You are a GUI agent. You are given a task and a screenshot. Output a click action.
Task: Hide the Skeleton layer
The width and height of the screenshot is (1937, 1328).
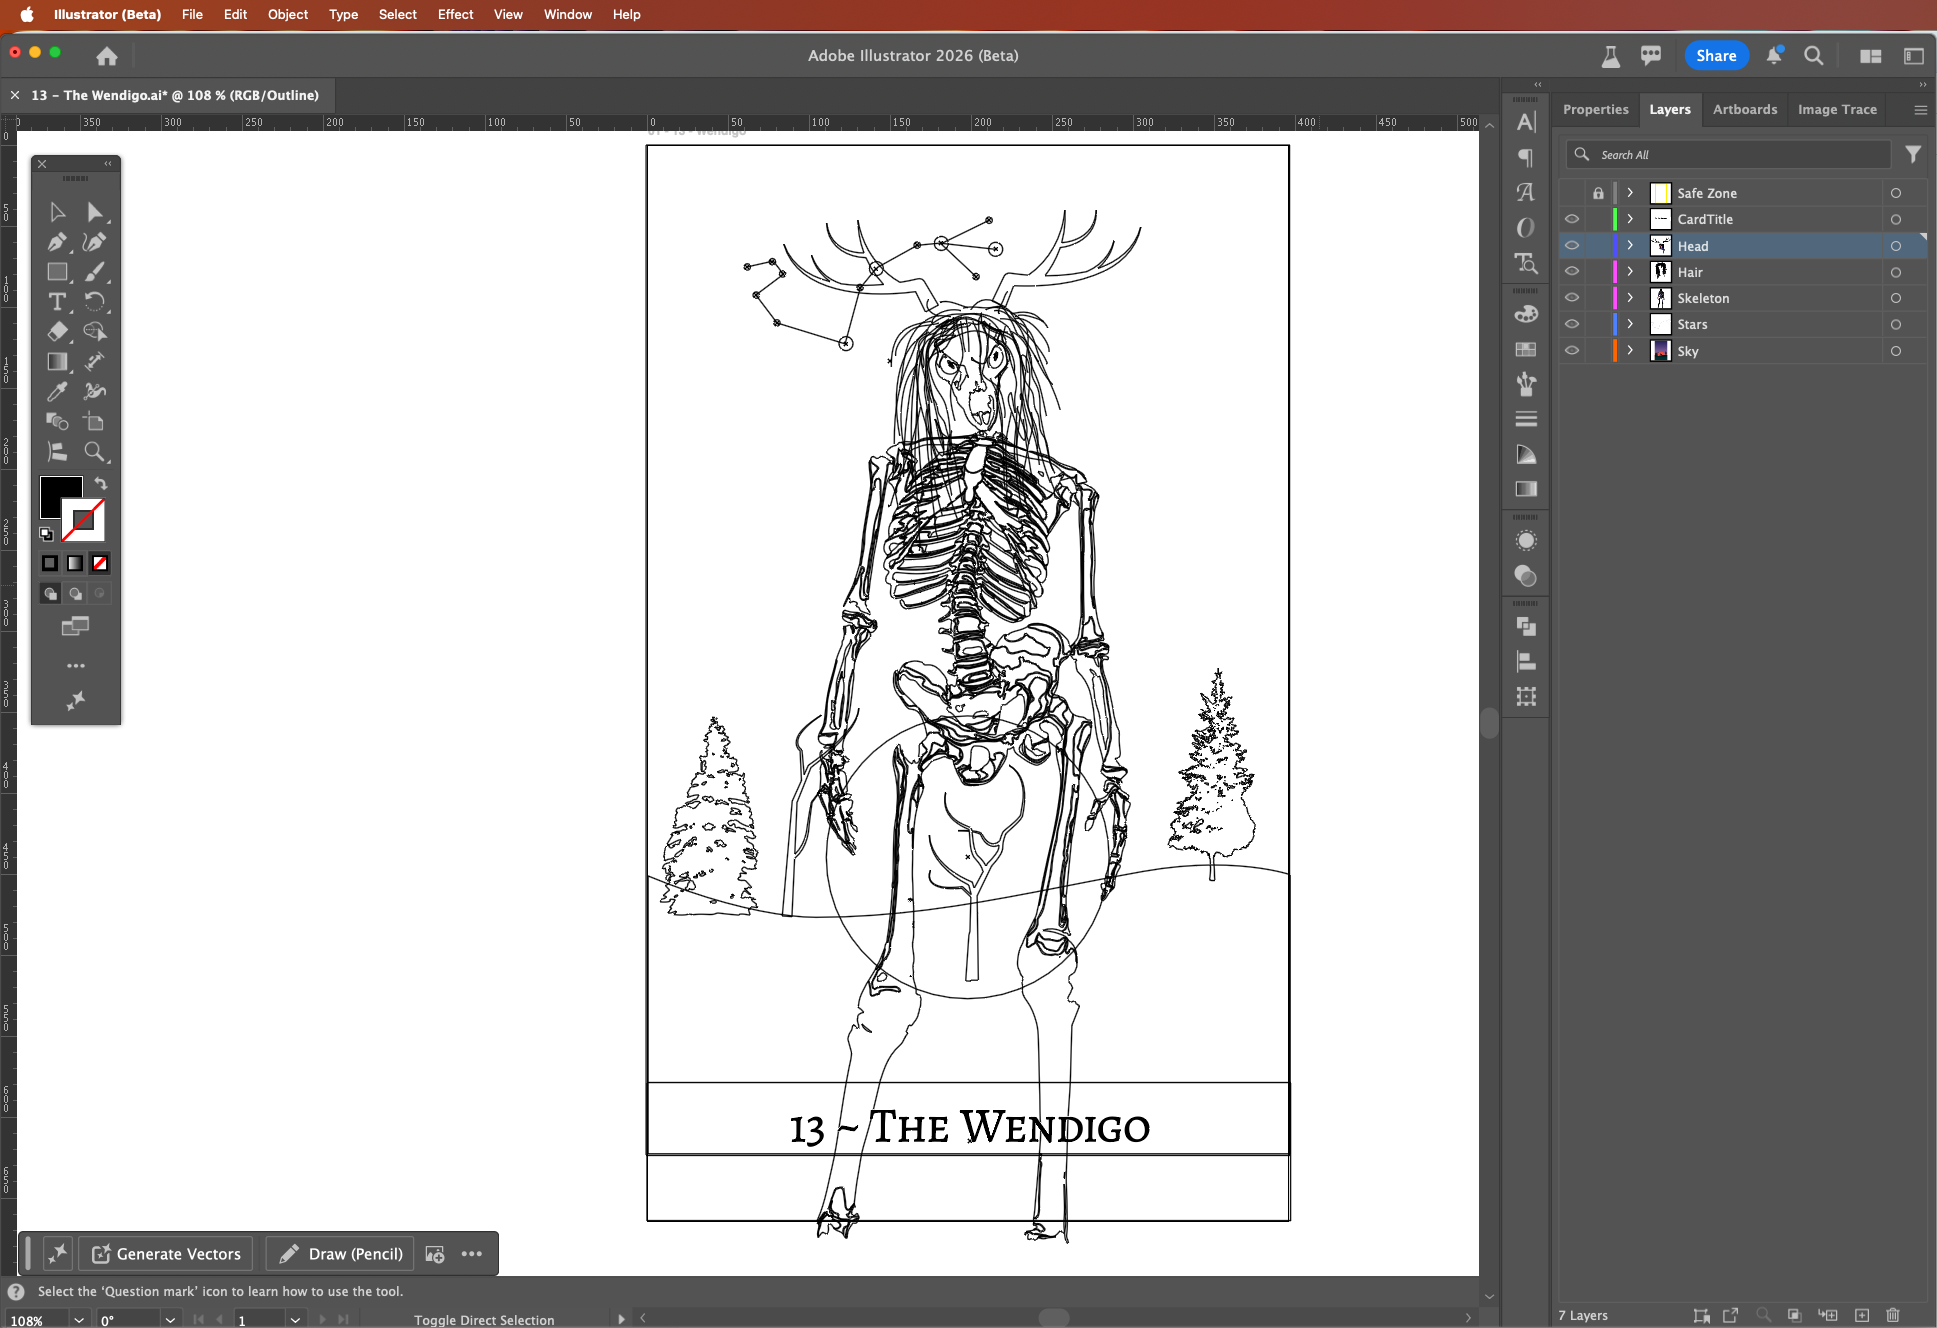click(1572, 298)
